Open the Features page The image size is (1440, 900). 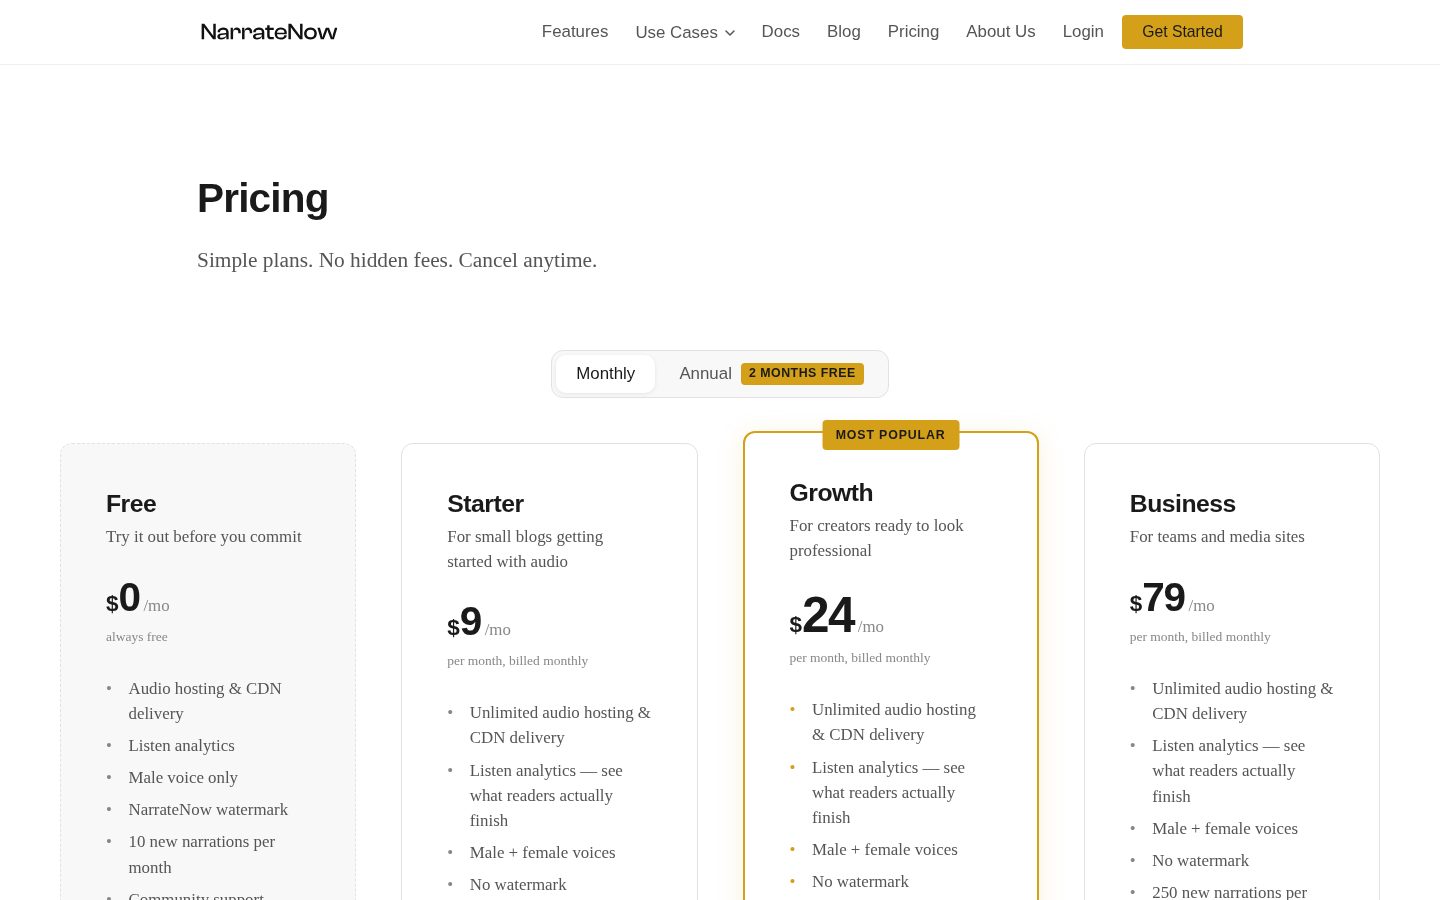[575, 32]
